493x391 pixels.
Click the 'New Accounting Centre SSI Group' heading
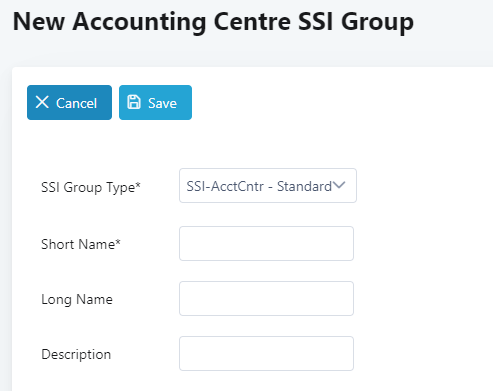pyautogui.click(x=213, y=22)
